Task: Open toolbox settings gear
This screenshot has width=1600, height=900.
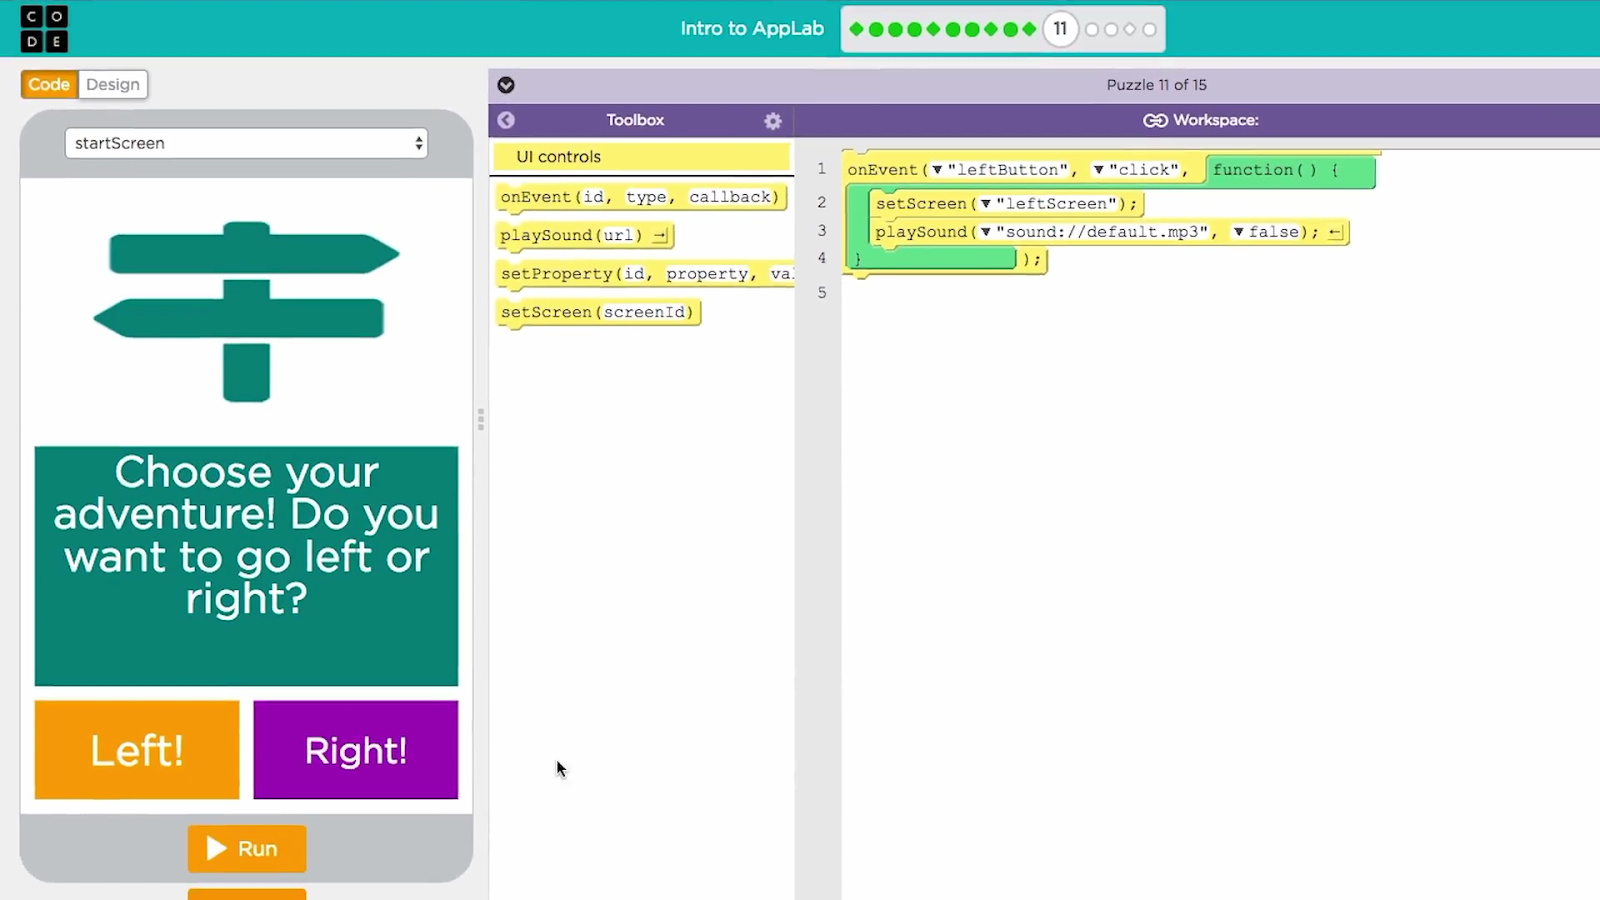Action: coord(772,121)
